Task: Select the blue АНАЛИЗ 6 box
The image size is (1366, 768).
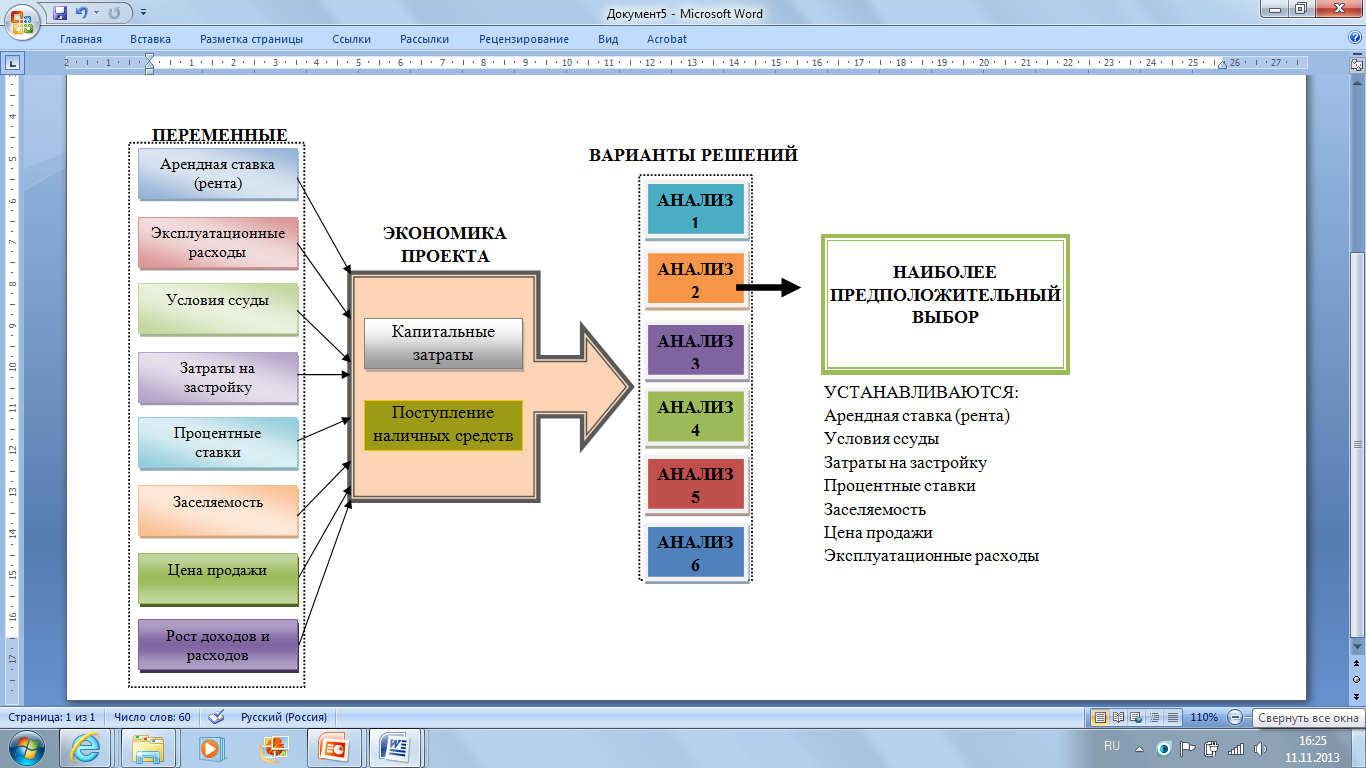Action: pyautogui.click(x=696, y=553)
